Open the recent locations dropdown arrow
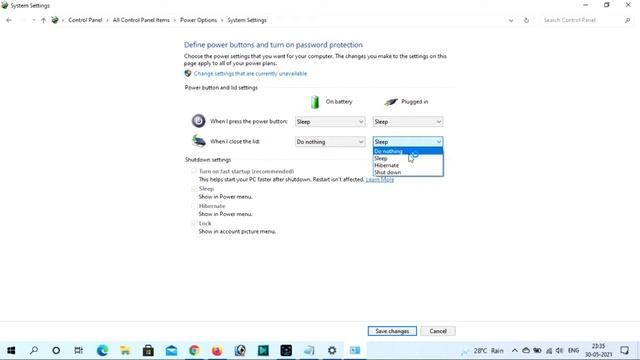The height and width of the screenshot is (360, 640). pyautogui.click(x=33, y=20)
